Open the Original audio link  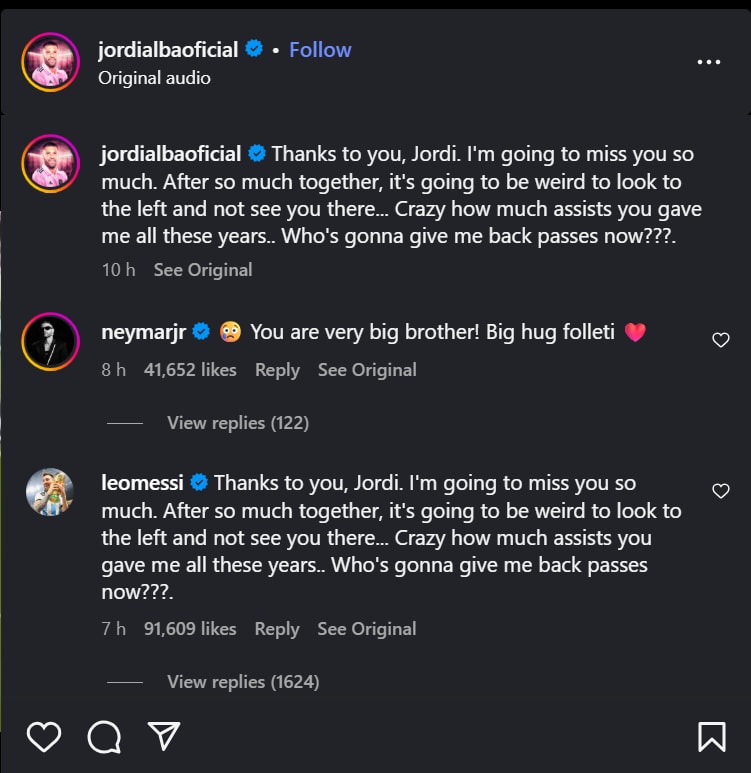coord(154,78)
